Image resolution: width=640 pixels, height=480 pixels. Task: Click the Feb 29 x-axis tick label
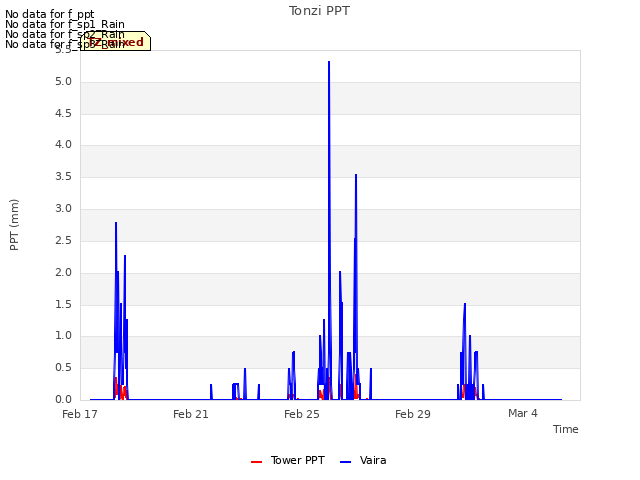point(413,414)
